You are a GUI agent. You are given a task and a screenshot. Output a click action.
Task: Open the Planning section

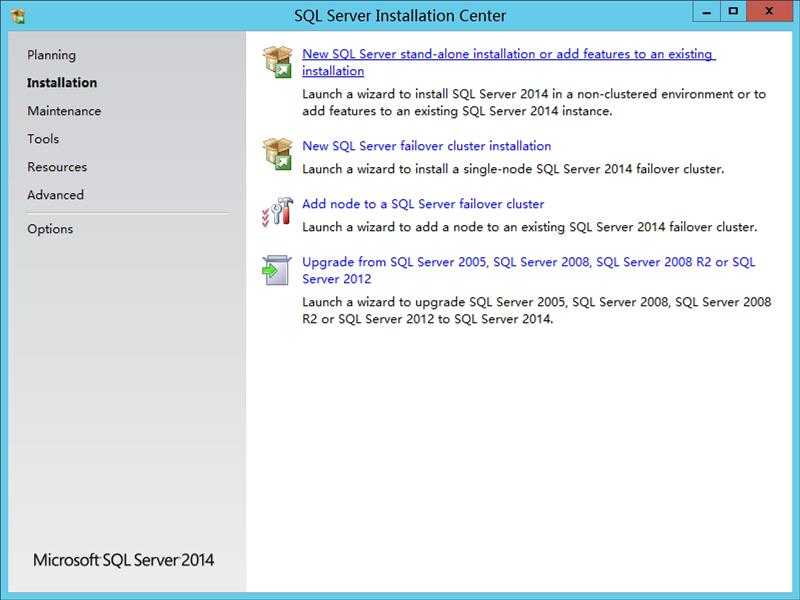[x=52, y=55]
